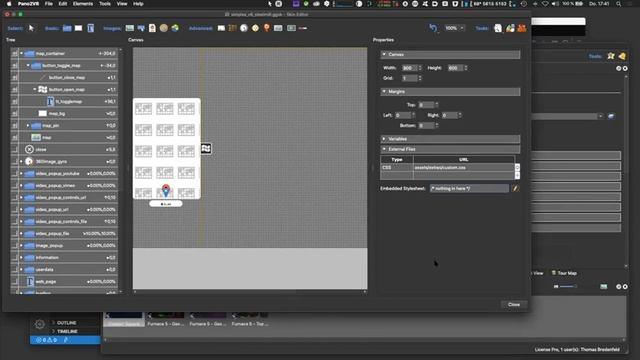640x360 pixels.
Task: Add the round brown Images icon
Action: (164, 28)
